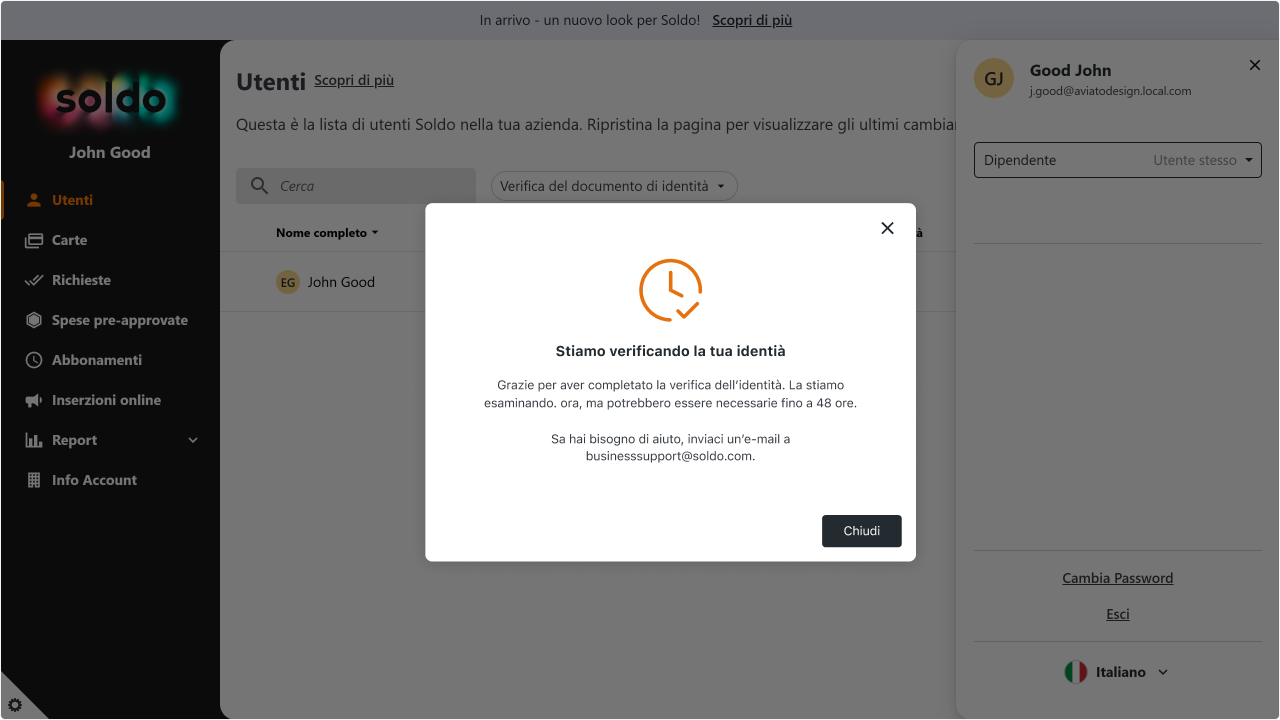
Task: Click the Cambia Password link
Action: click(1118, 578)
